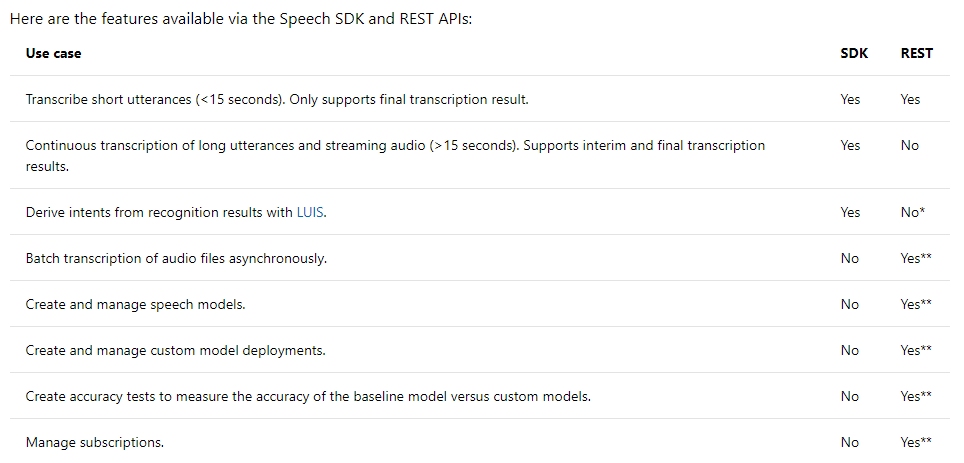Click the "Create accuracy tests" row text
The width and height of the screenshot is (964, 463).
(308, 396)
